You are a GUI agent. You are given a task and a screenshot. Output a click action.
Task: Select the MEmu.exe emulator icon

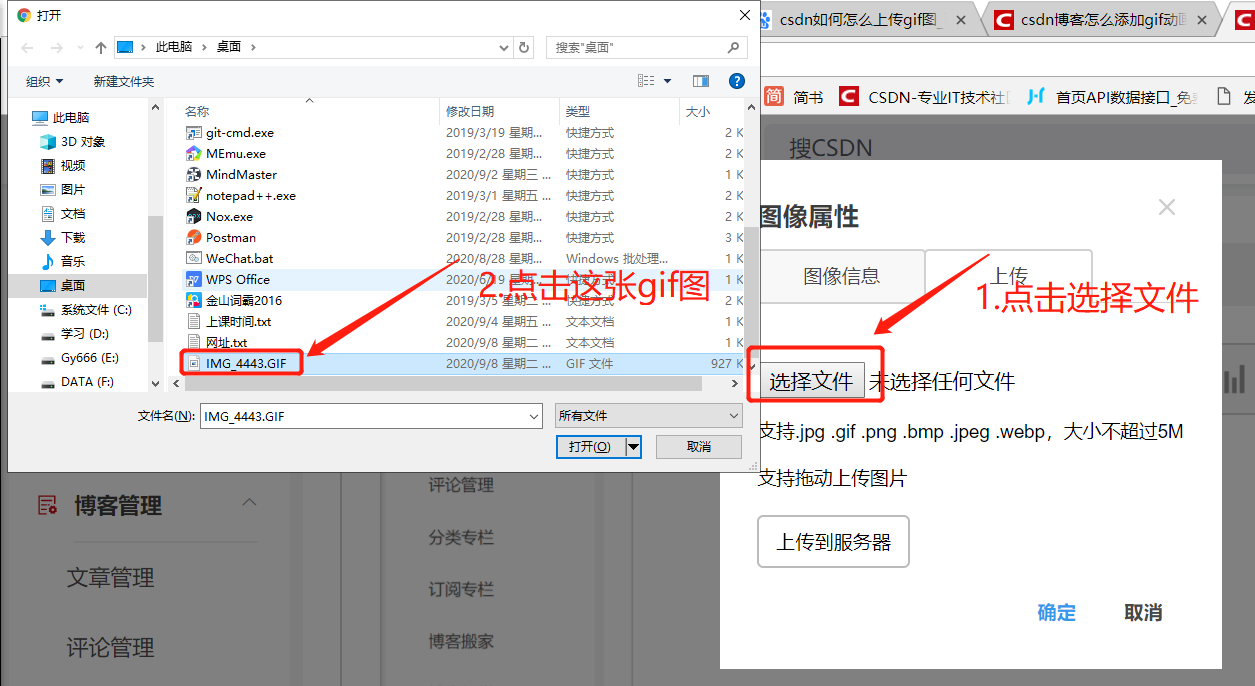[193, 153]
